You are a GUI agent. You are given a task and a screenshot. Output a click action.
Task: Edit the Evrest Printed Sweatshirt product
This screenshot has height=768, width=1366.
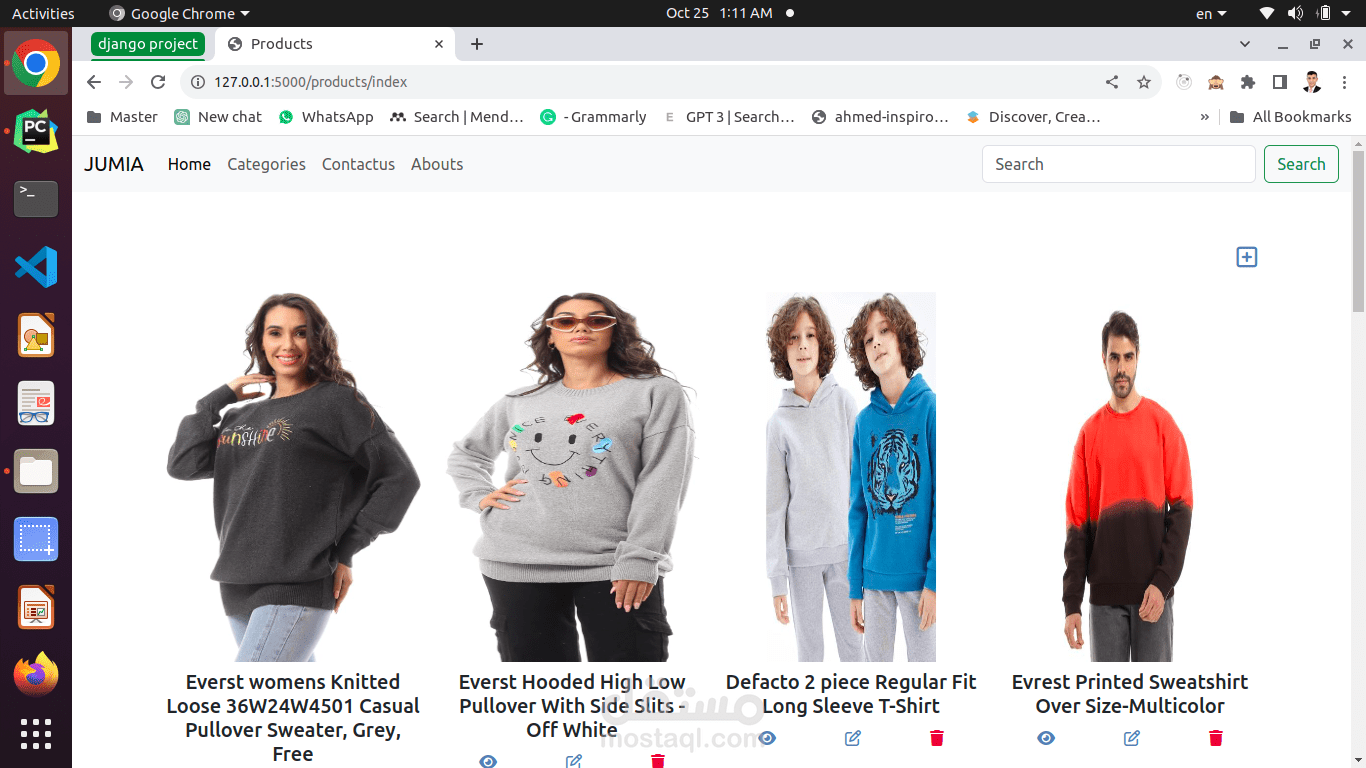tap(1131, 738)
